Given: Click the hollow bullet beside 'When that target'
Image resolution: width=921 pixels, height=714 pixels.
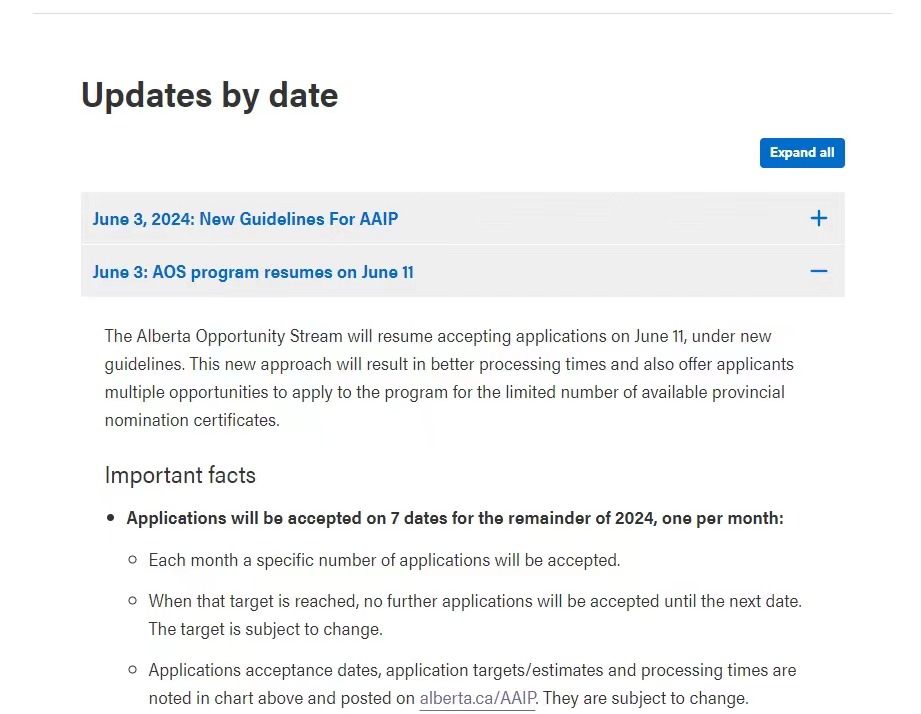Looking at the screenshot, I should [133, 601].
